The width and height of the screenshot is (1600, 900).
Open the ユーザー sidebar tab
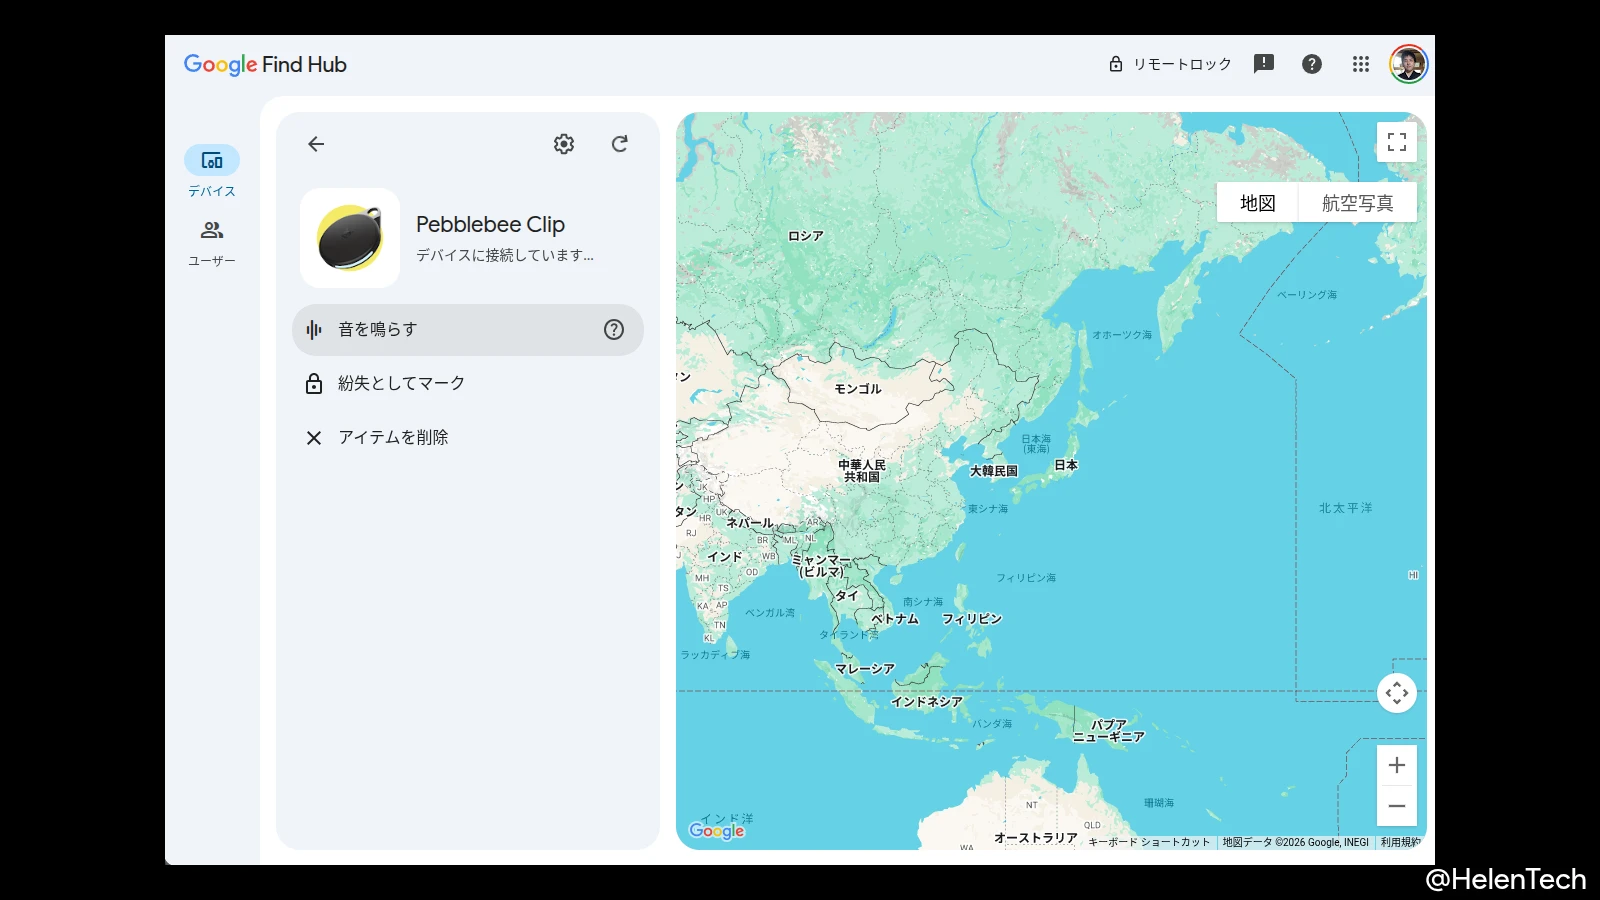click(212, 242)
